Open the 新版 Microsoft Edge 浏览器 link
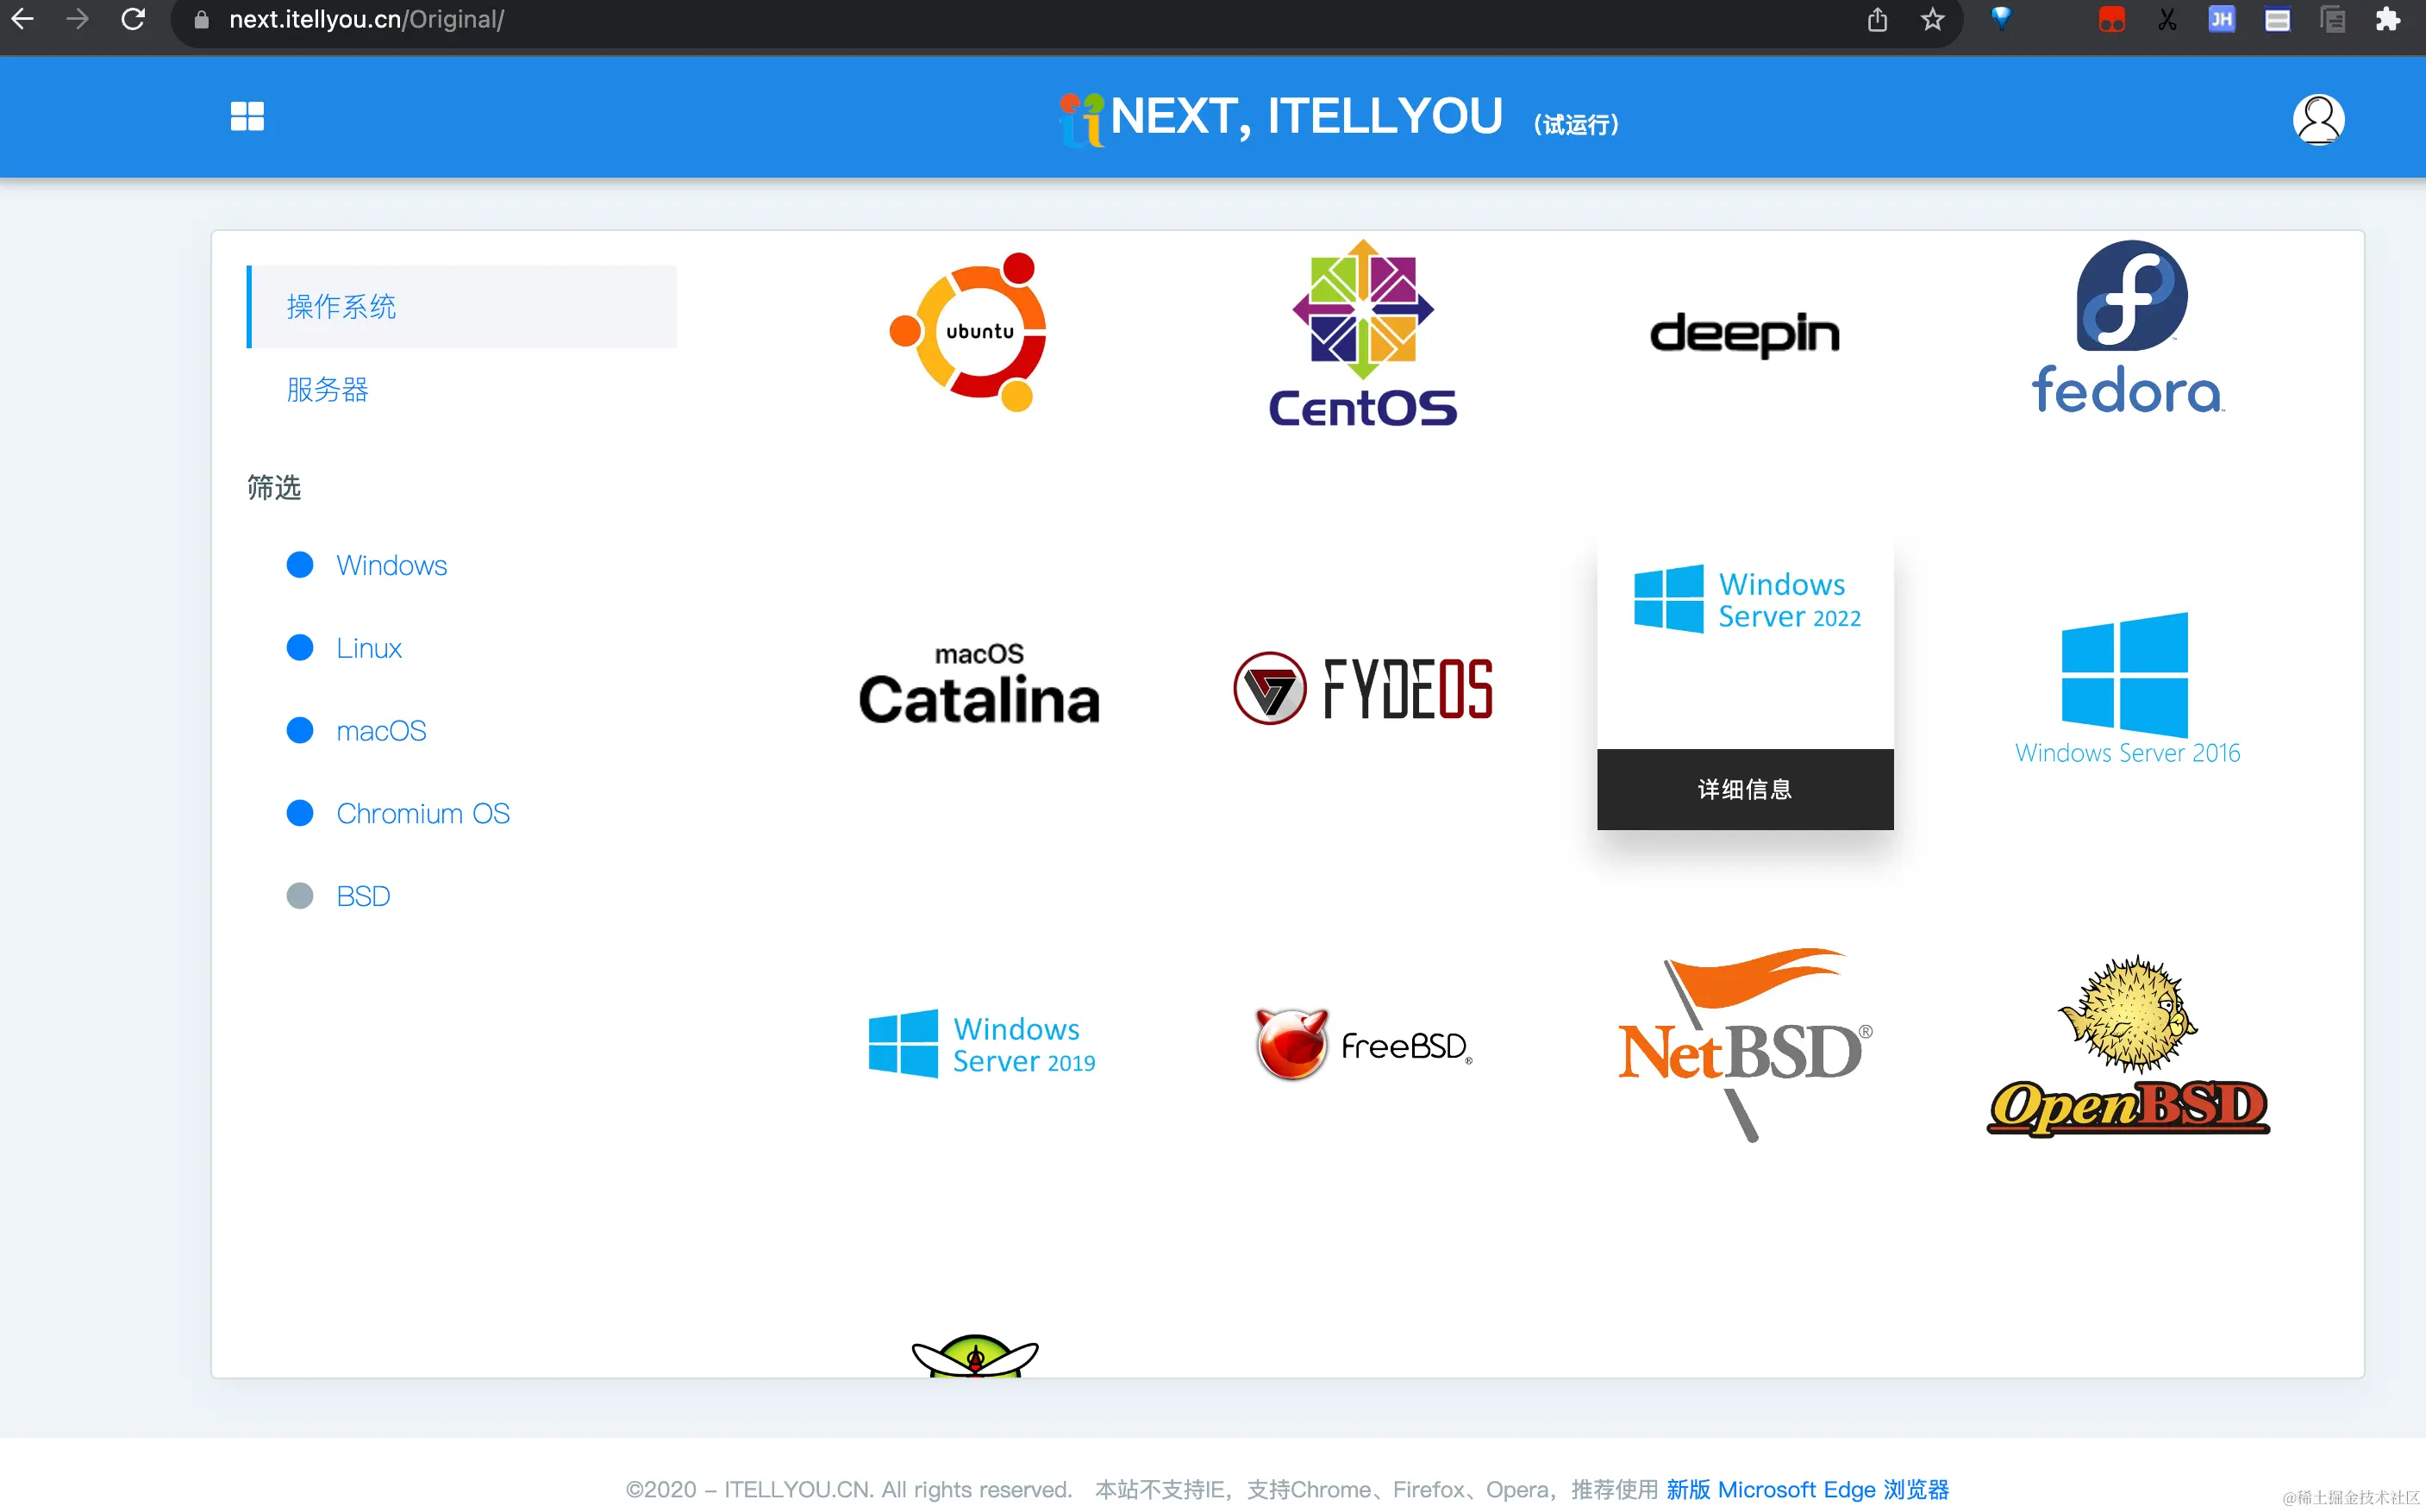This screenshot has height=1512, width=2426. [1807, 1489]
